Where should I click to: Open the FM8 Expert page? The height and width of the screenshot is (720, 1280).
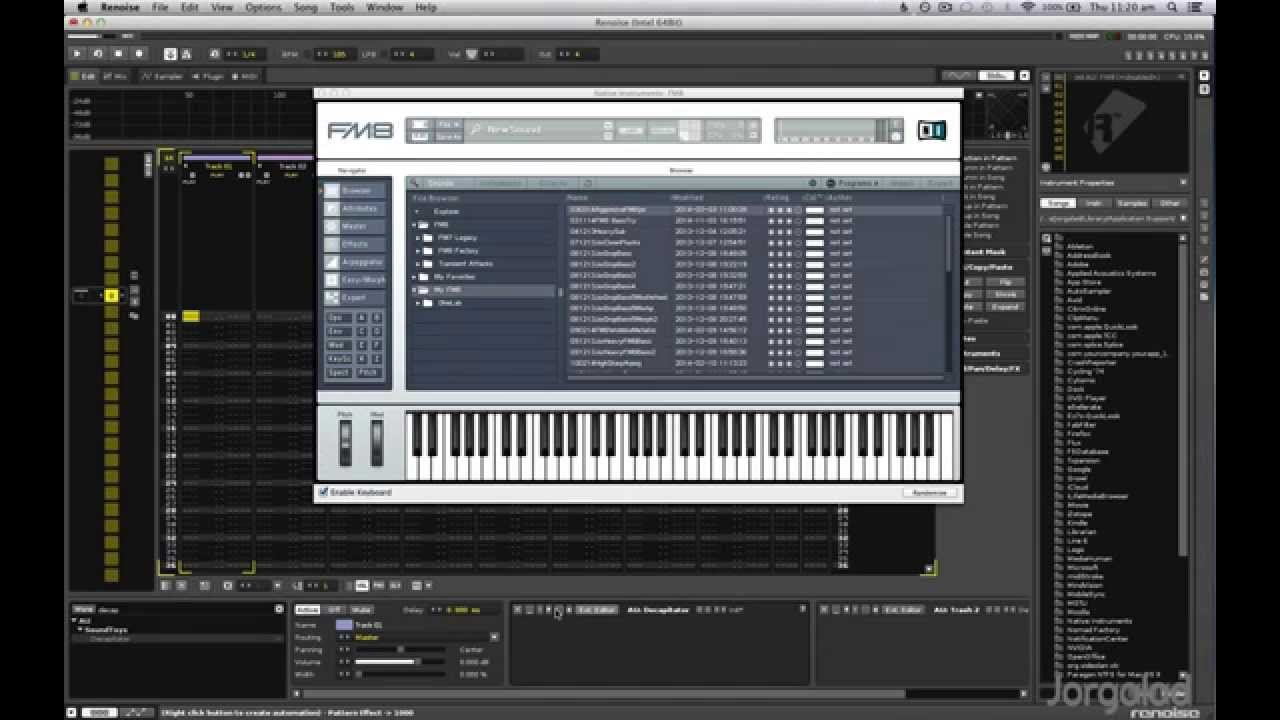tap(355, 298)
